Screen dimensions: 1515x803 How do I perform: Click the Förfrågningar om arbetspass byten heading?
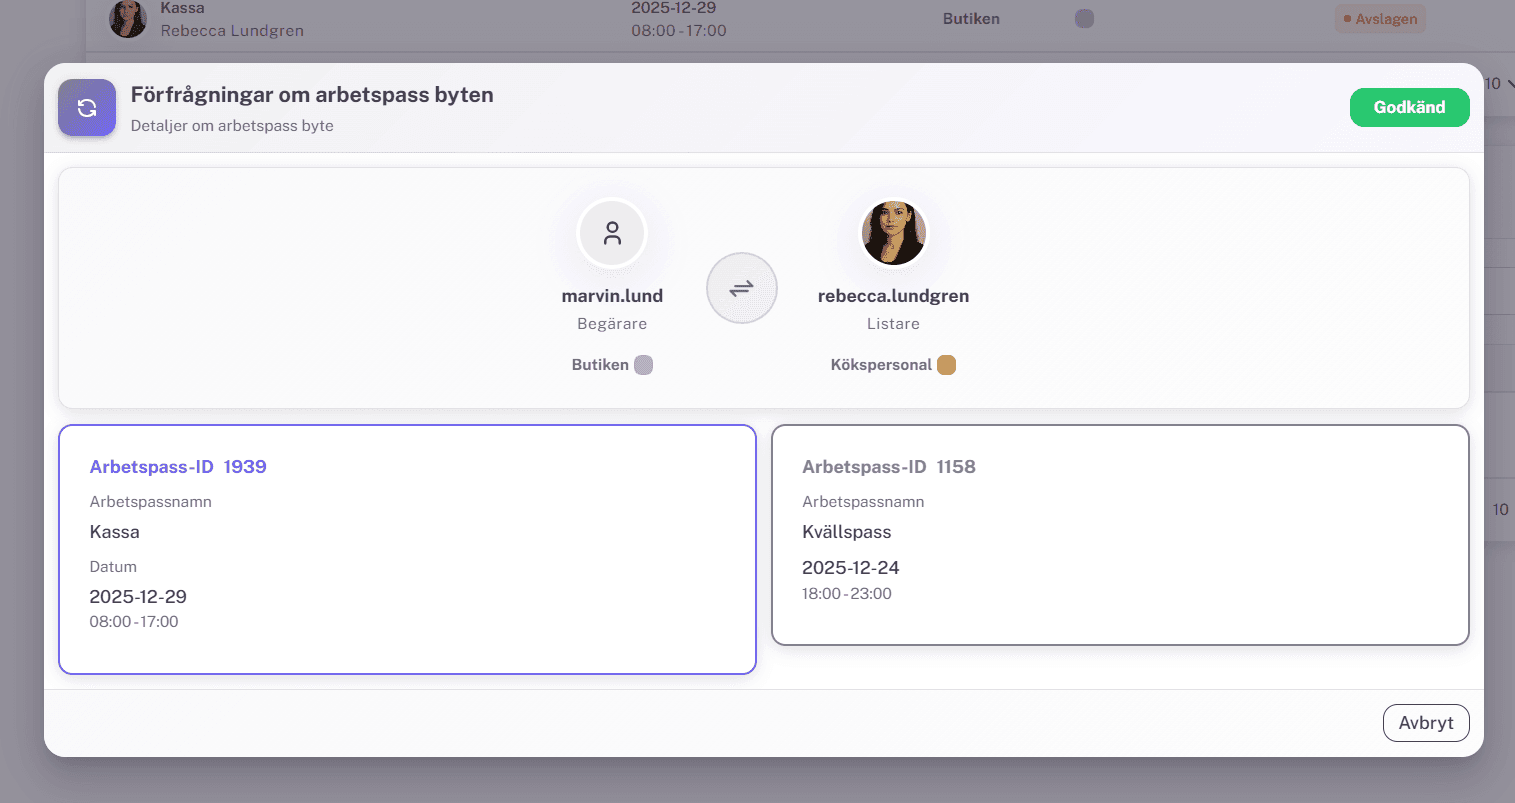point(311,94)
